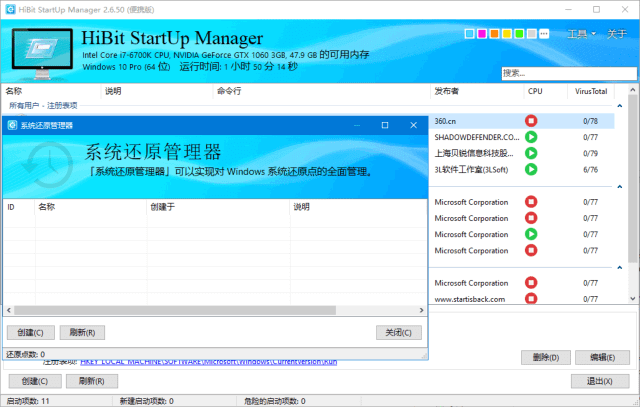Image resolution: width=640 pixels, height=407 pixels.
Task: Select 360.cn publisher cell
Action: click(445, 121)
